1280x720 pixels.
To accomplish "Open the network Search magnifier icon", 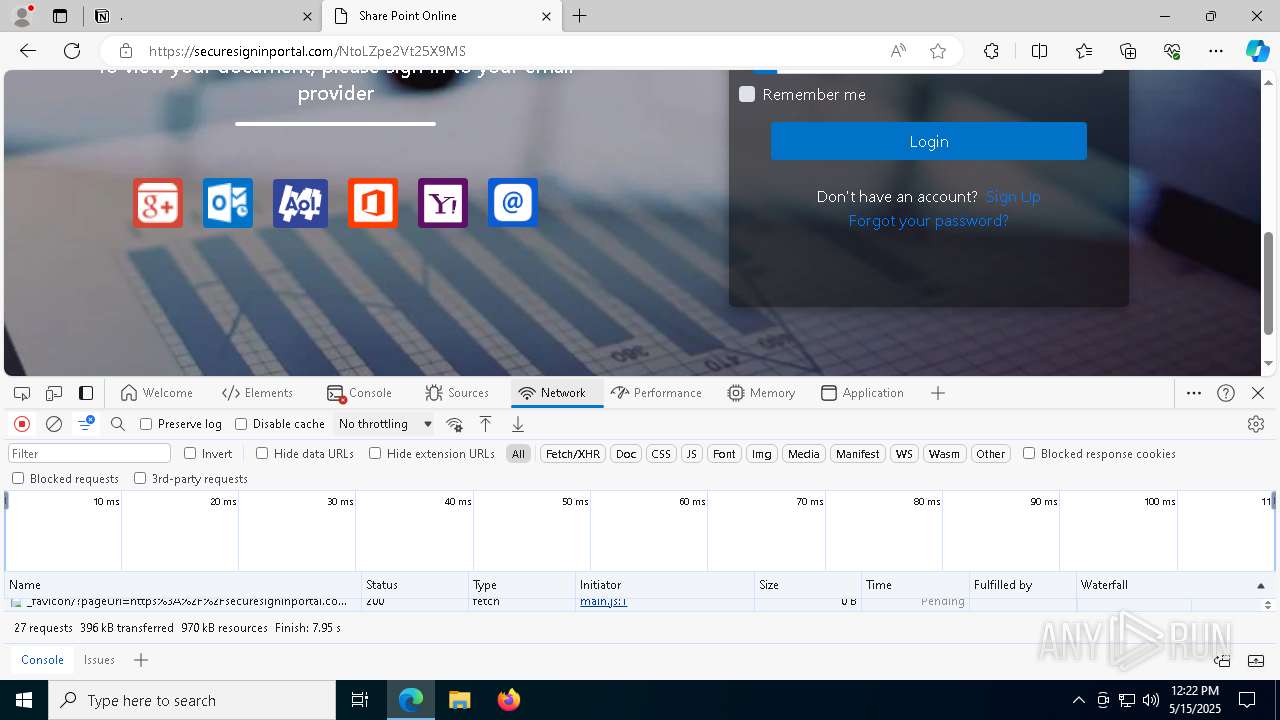I will pyautogui.click(x=118, y=424).
